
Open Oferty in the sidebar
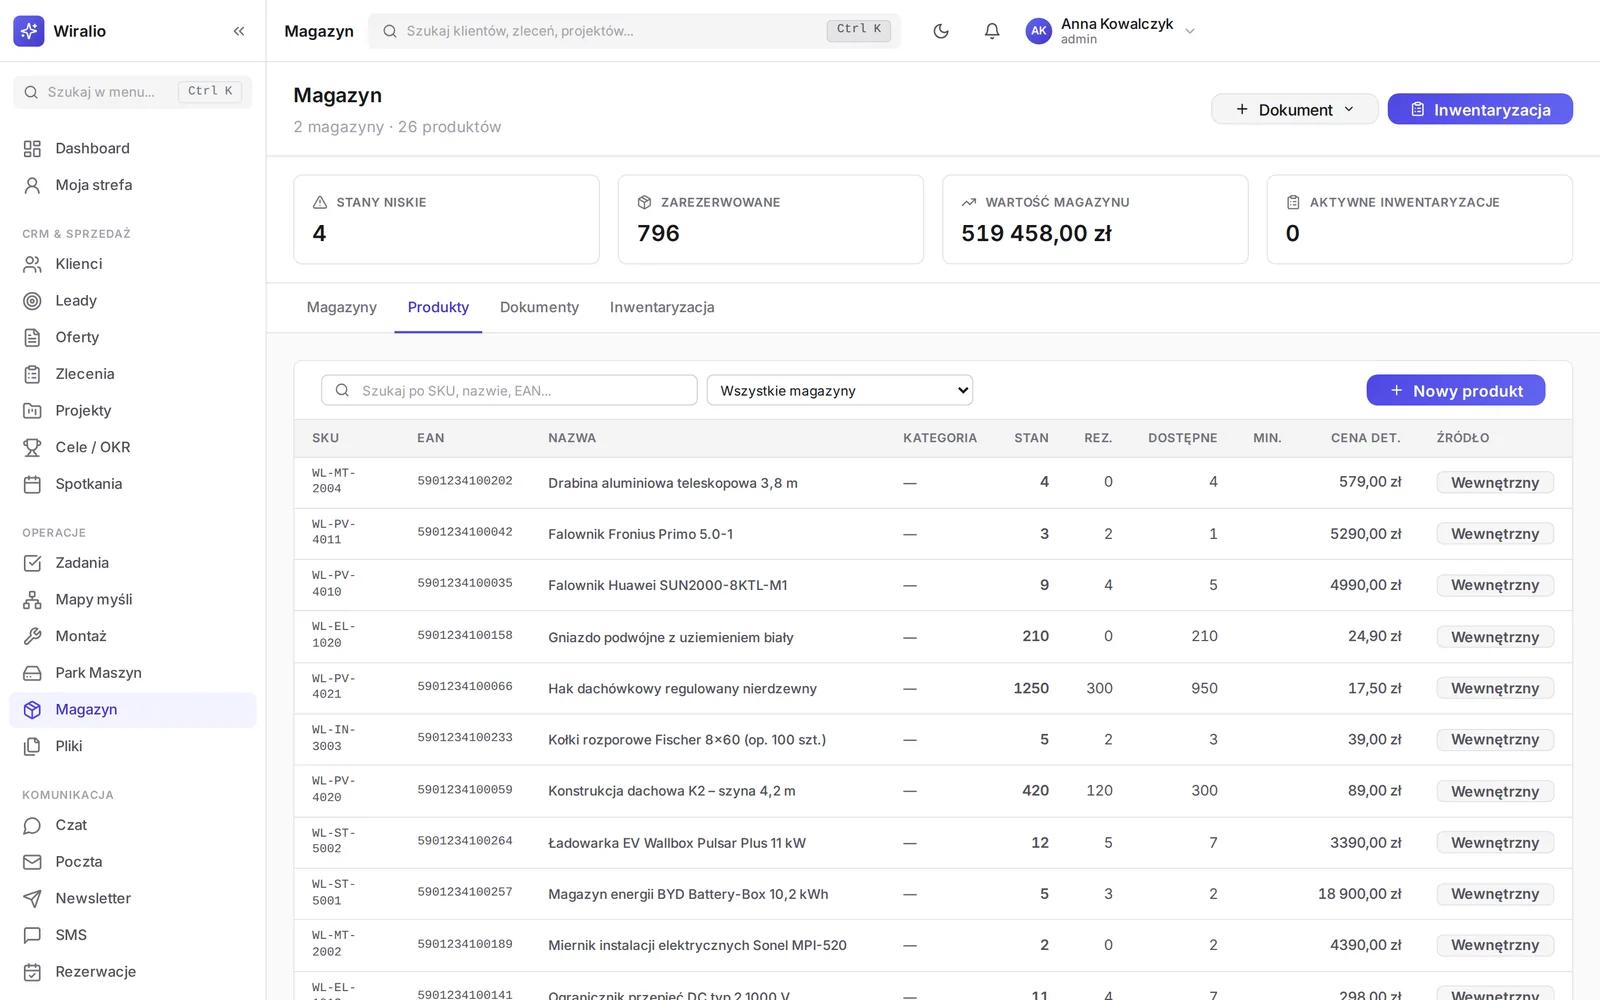tap(133, 337)
